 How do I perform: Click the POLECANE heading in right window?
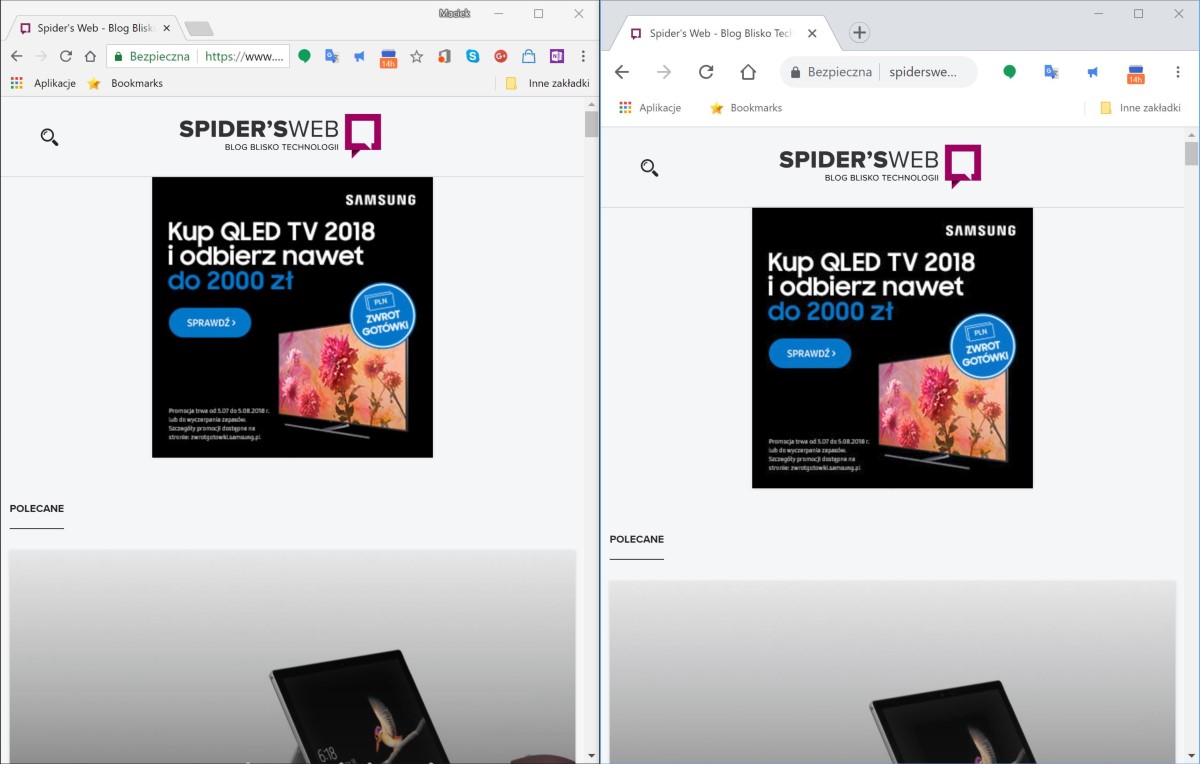(637, 539)
